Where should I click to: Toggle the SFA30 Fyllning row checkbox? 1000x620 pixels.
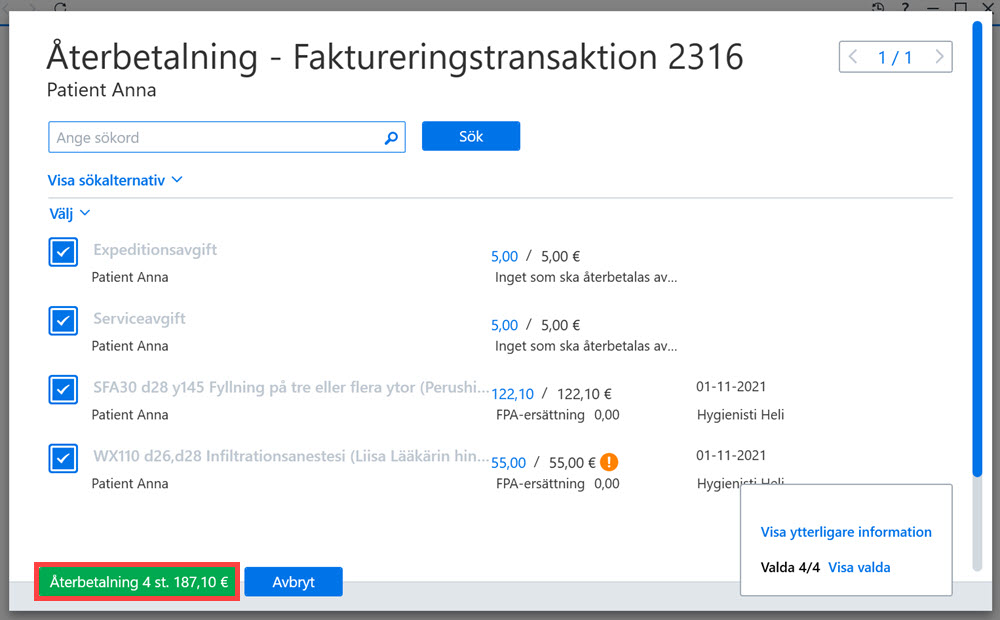63,390
